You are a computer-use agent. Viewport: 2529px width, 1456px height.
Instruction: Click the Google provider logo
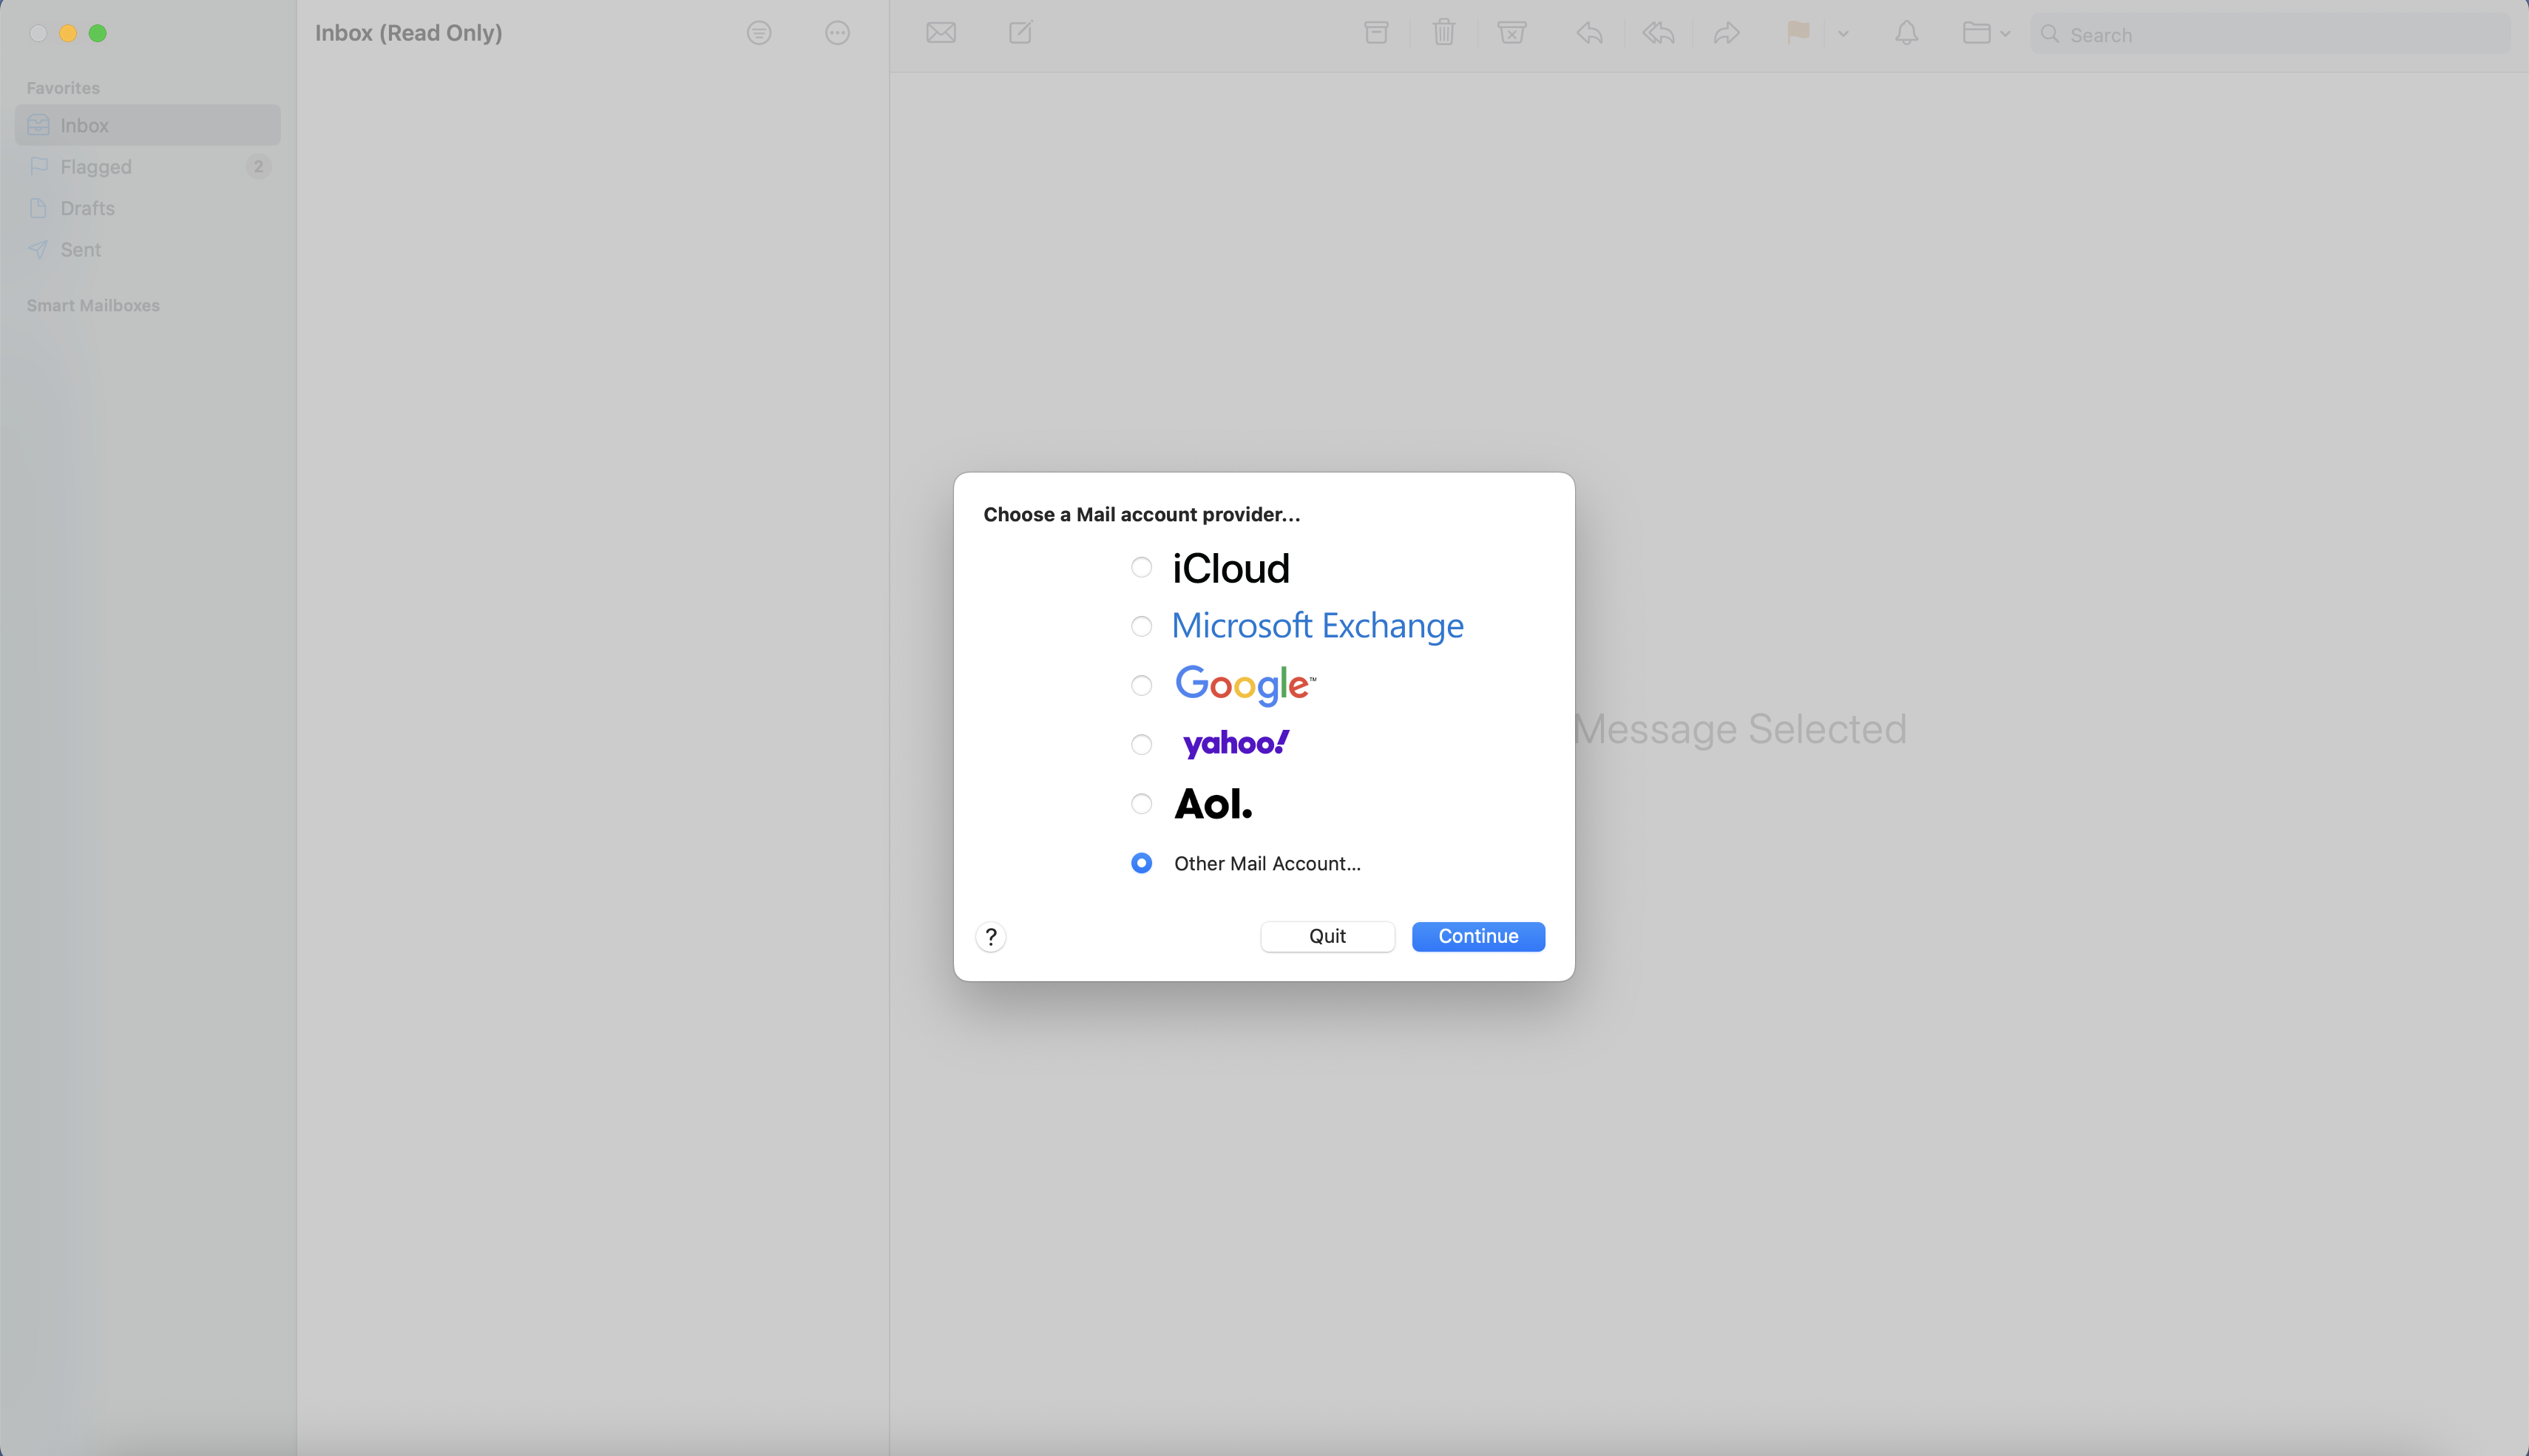(x=1245, y=685)
